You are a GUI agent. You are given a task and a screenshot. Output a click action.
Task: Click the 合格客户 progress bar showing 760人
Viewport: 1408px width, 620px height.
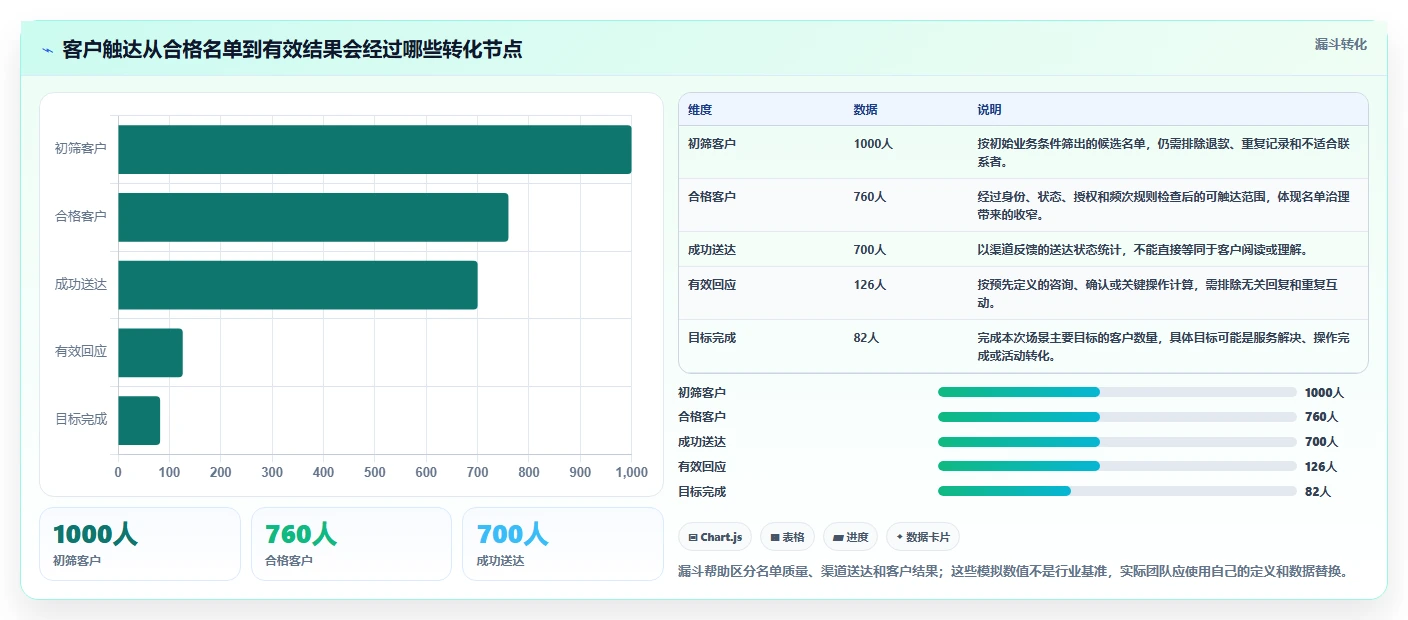pyautogui.click(x=1117, y=417)
